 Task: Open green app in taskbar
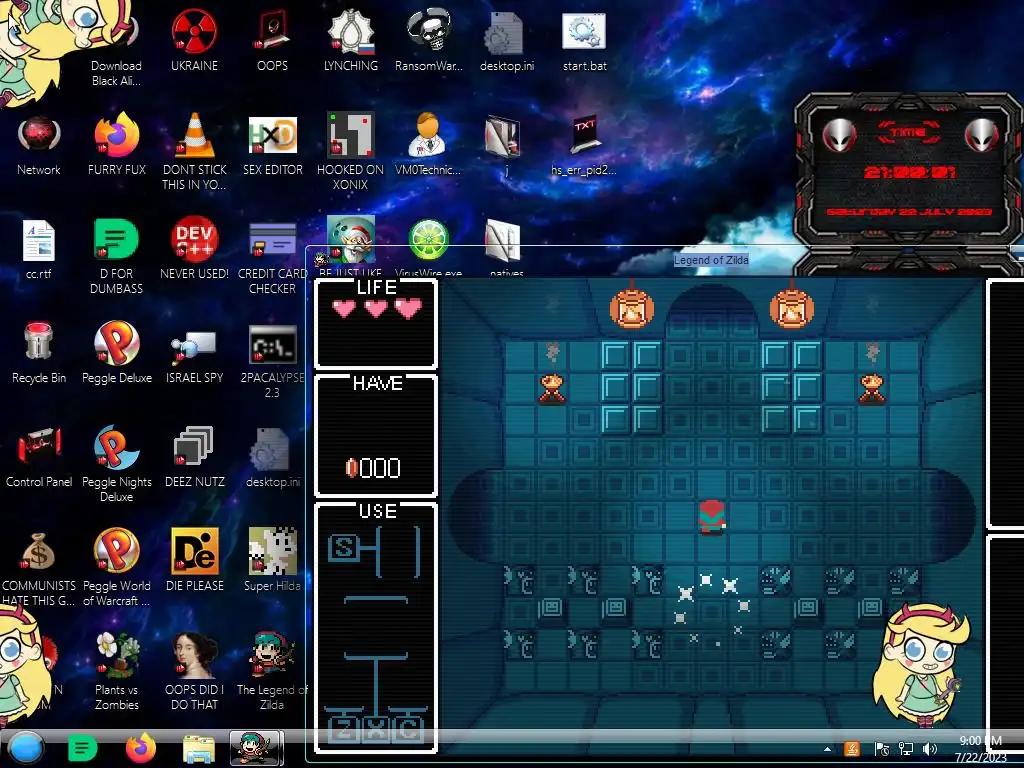[82, 748]
